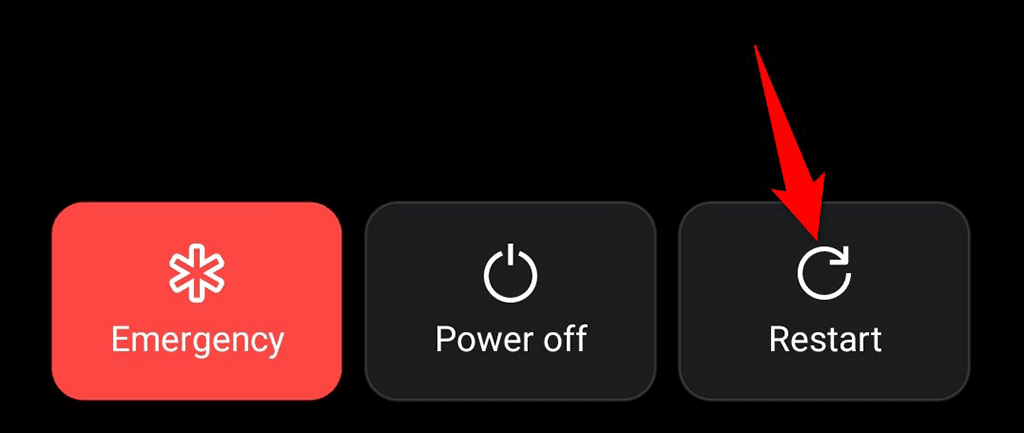Select the middle dark tile labeled Power off
Viewport: 1024px width, 433px height.
pos(510,301)
